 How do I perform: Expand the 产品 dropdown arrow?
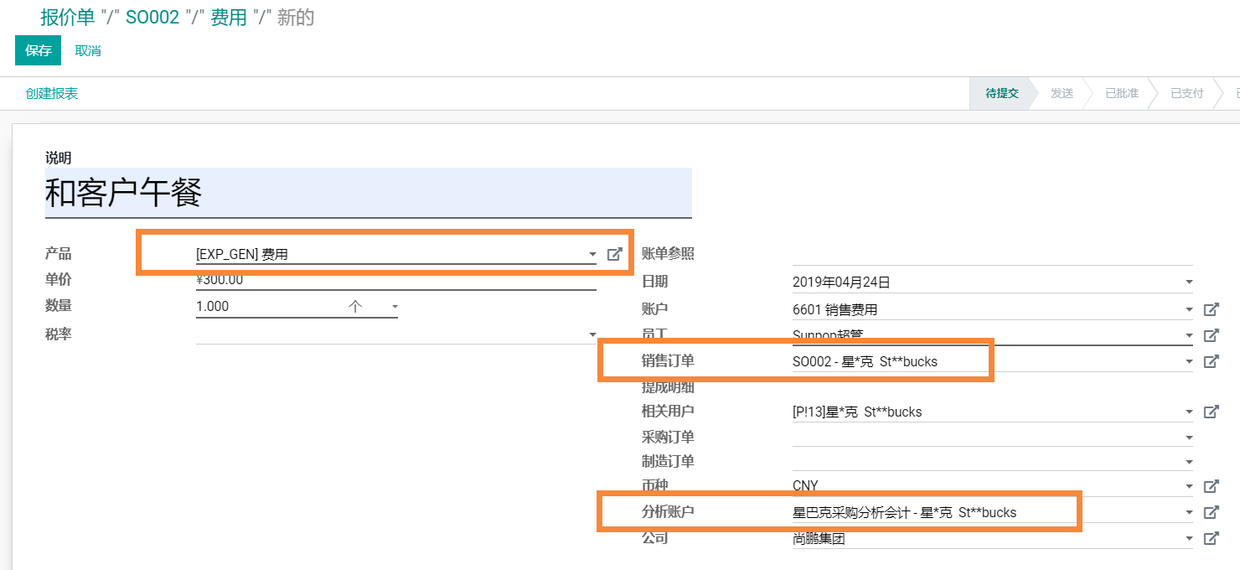coord(593,255)
